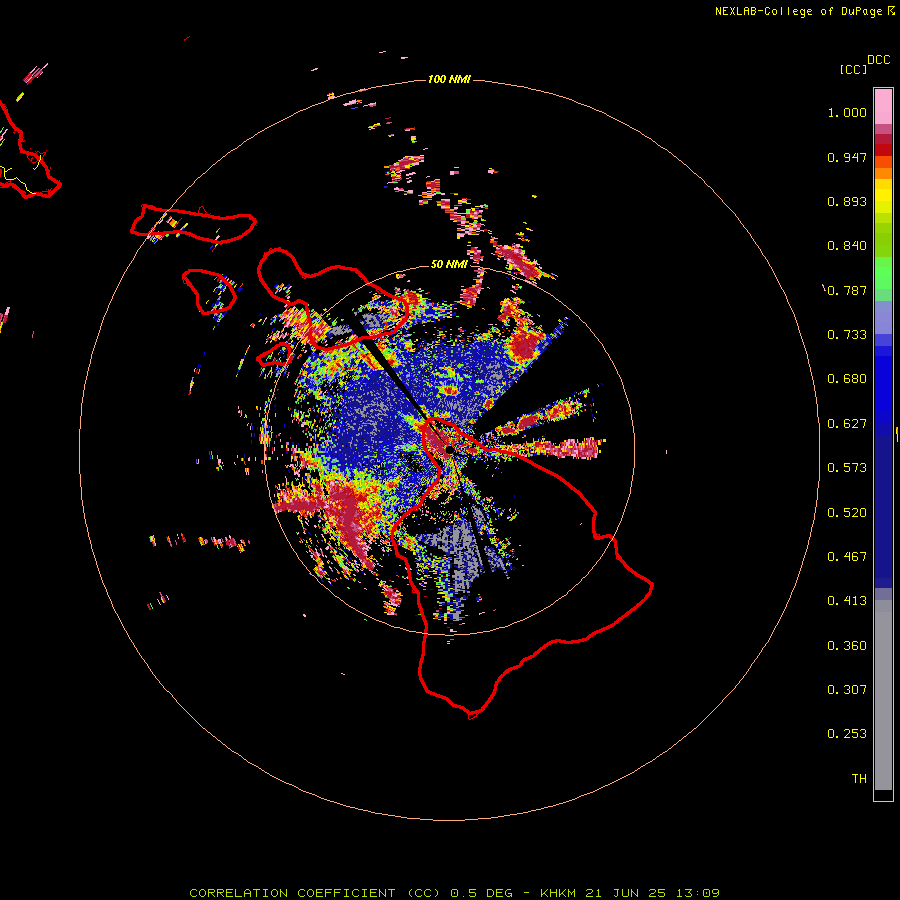
Task: Click the 0.947 color scale value
Action: [847, 157]
